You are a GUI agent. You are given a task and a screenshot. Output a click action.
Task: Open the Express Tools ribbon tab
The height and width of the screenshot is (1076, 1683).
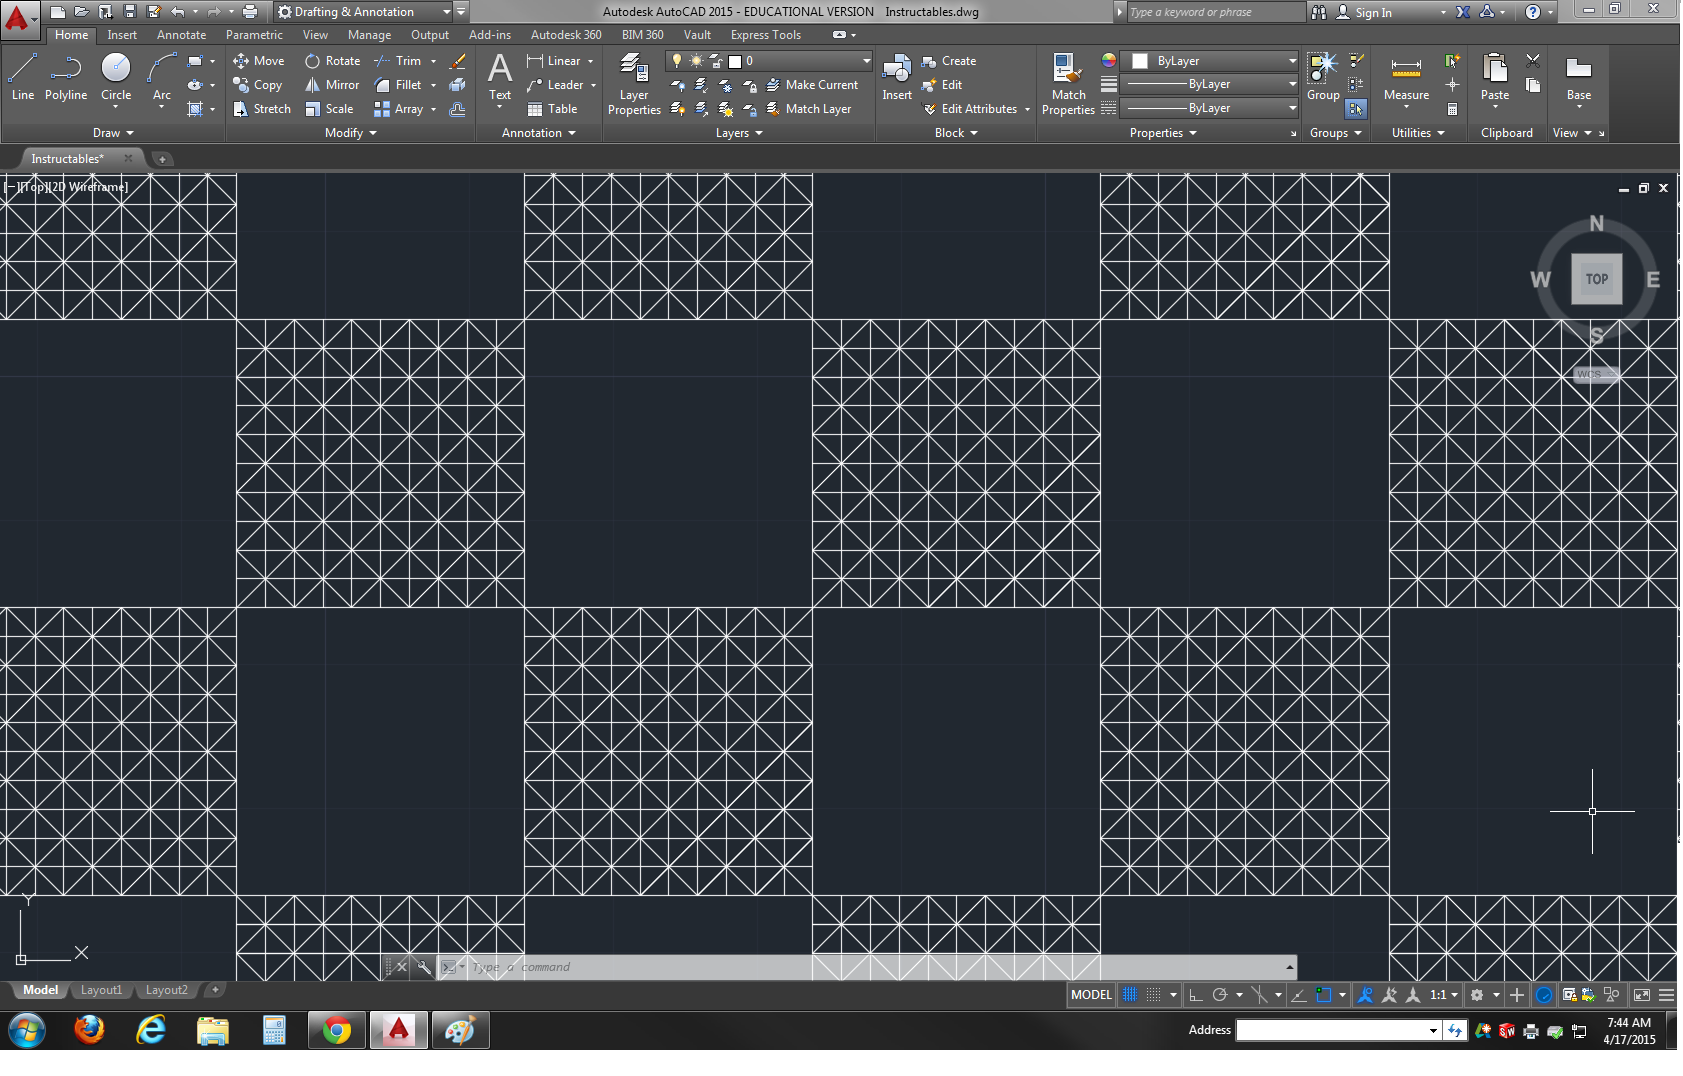[x=765, y=35]
